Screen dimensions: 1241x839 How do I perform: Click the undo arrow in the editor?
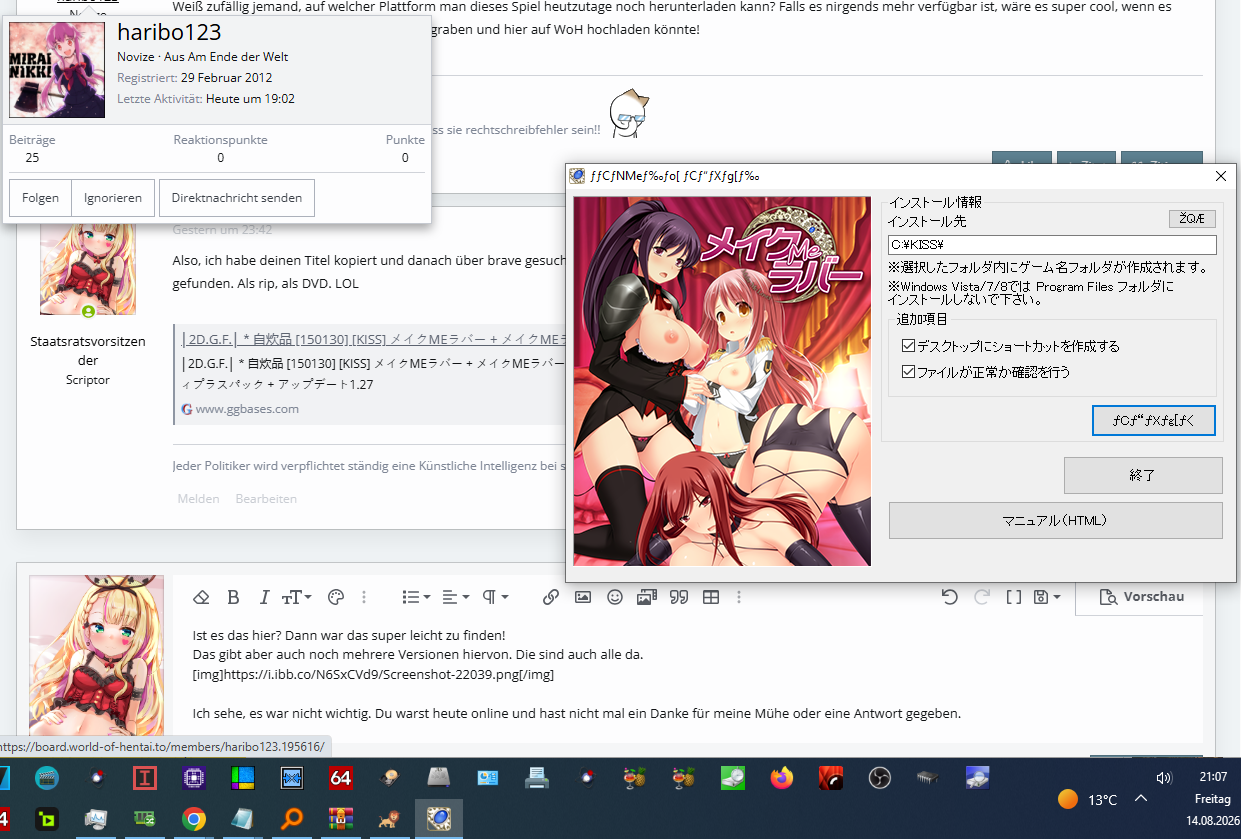(x=950, y=597)
